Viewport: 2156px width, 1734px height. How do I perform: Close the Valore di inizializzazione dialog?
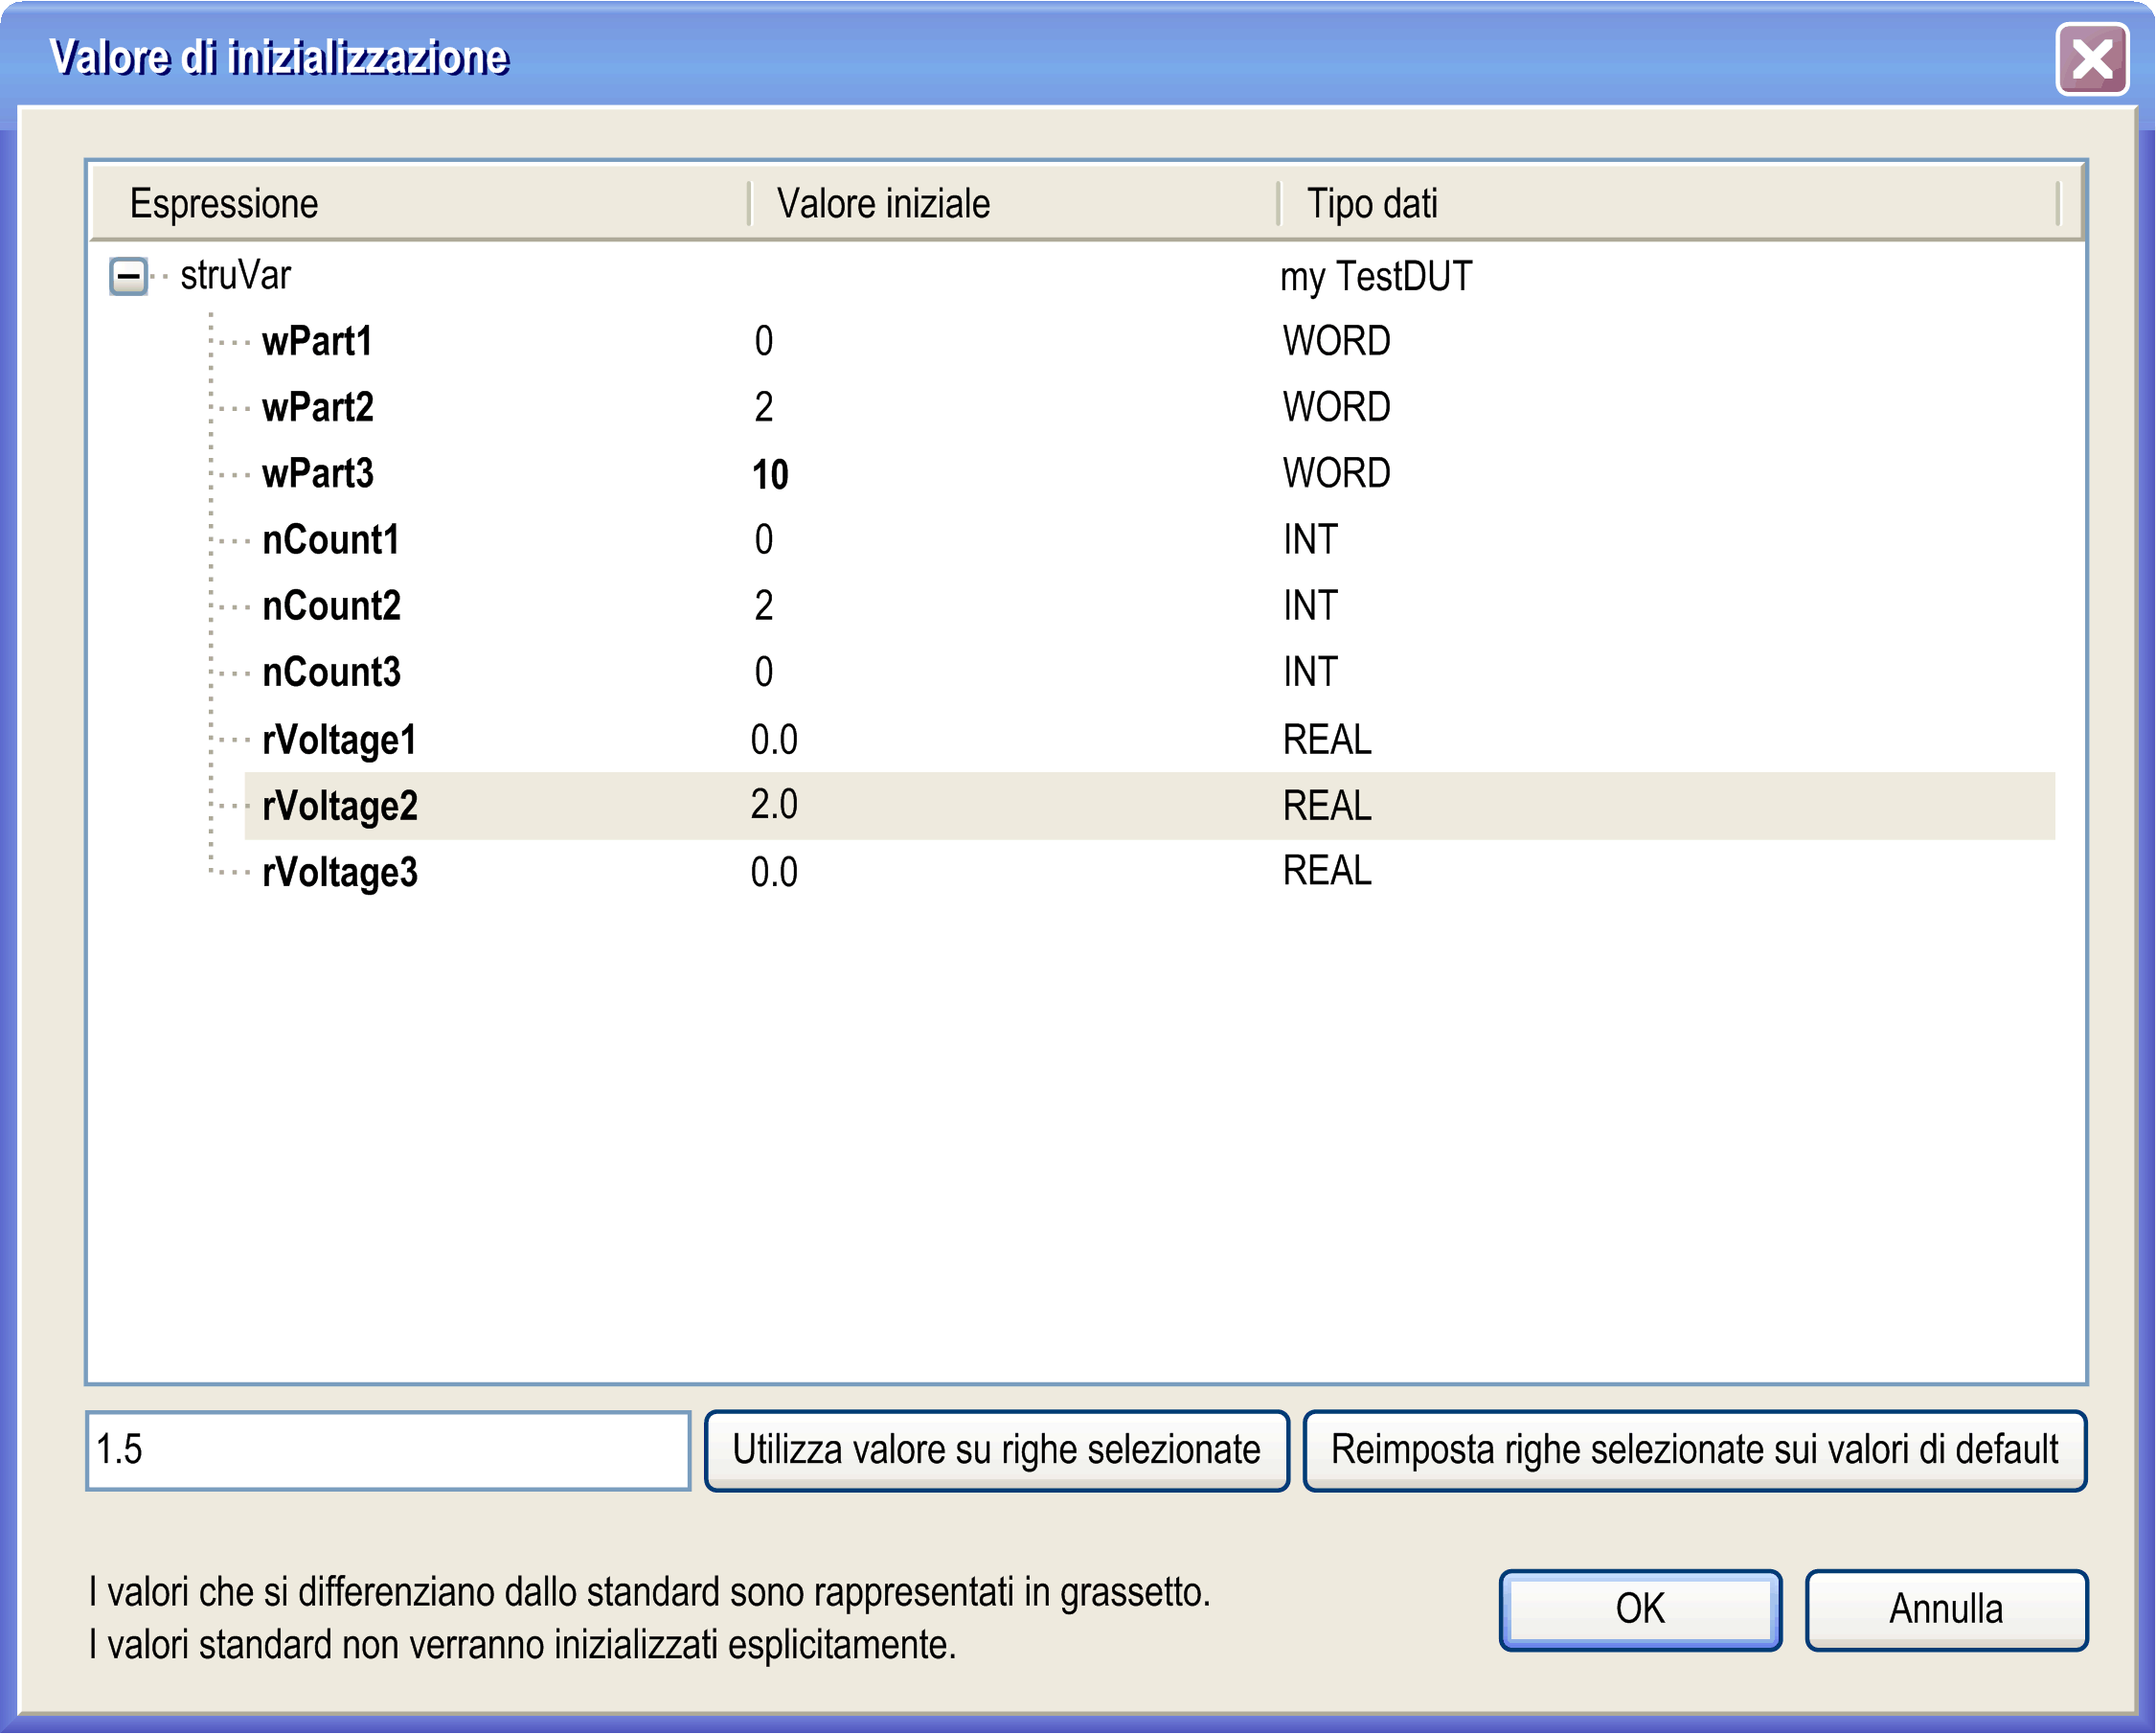pos(2091,60)
